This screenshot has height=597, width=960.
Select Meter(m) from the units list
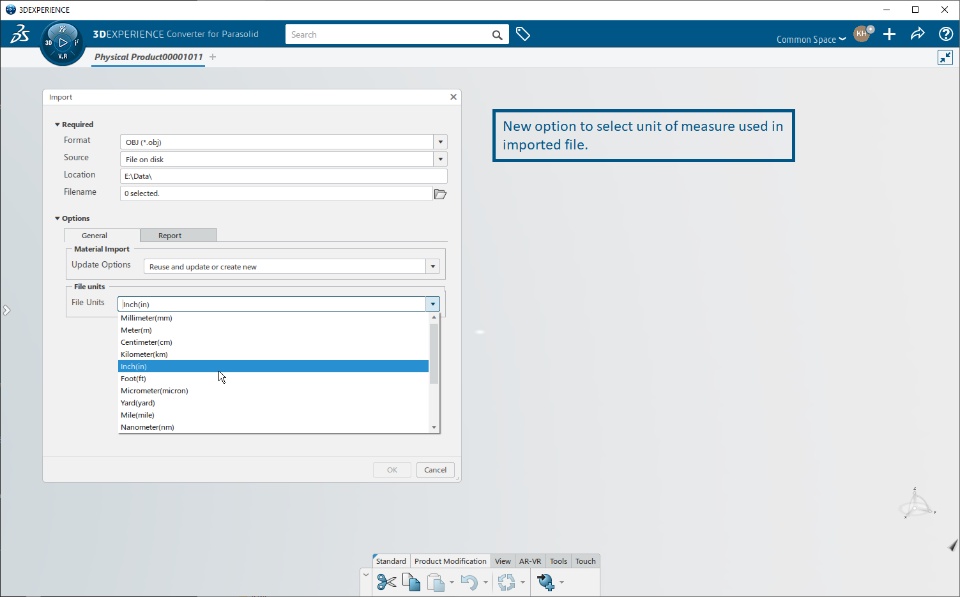point(273,330)
